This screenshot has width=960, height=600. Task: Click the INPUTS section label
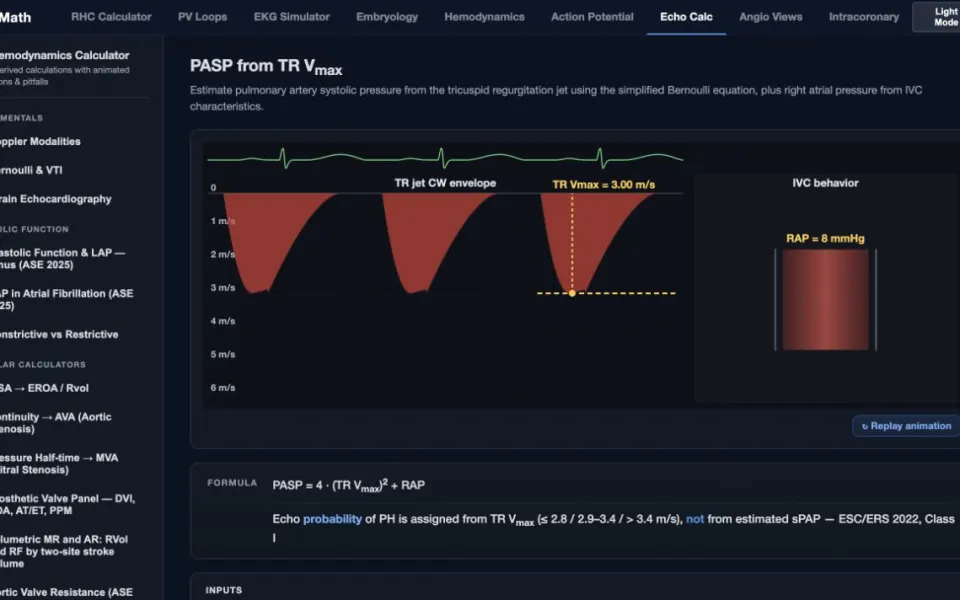pos(224,590)
